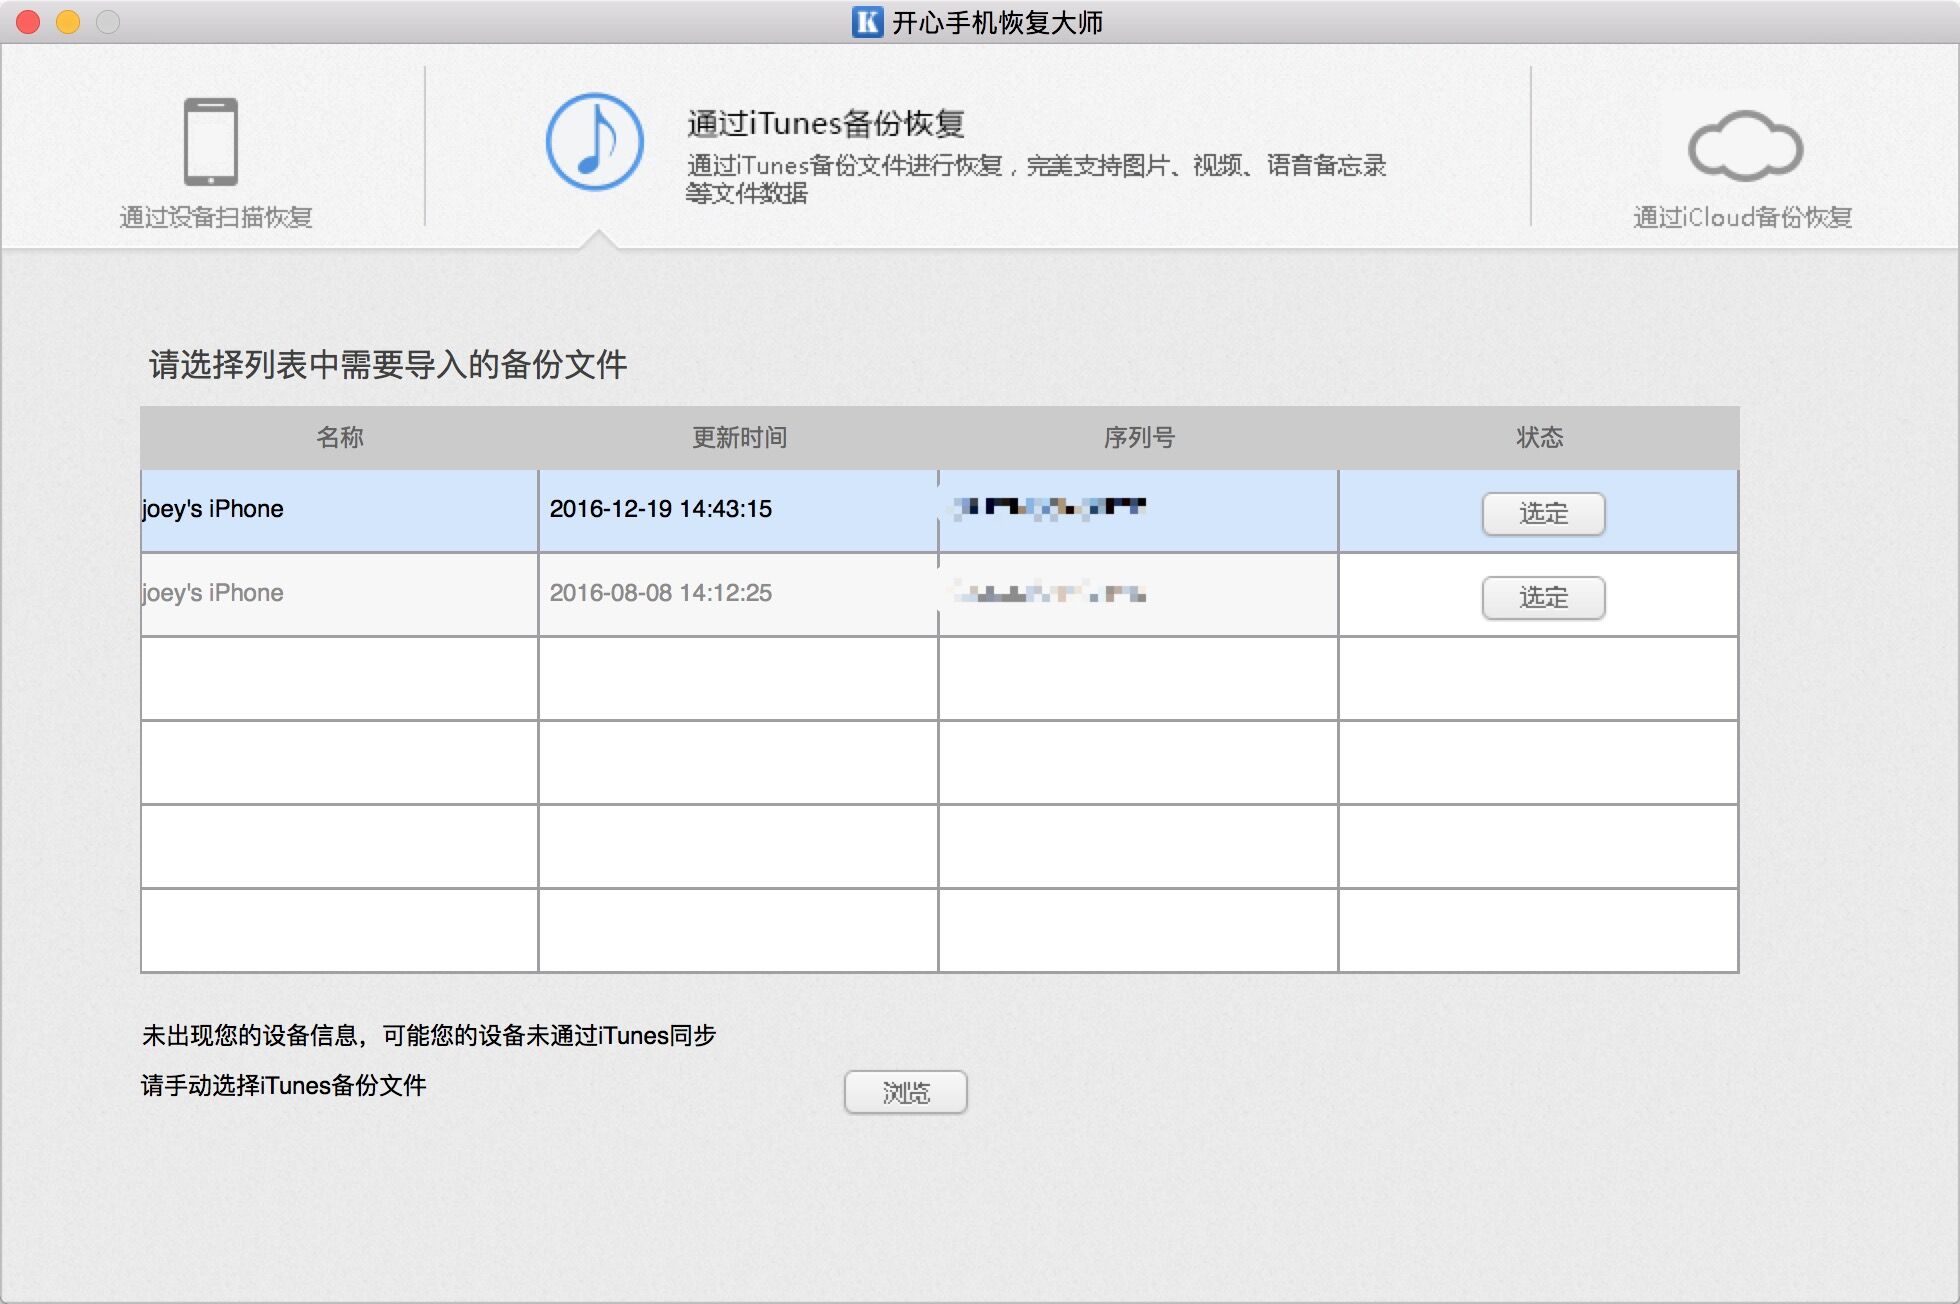Click the blurred serial number in second row

tap(1048, 591)
